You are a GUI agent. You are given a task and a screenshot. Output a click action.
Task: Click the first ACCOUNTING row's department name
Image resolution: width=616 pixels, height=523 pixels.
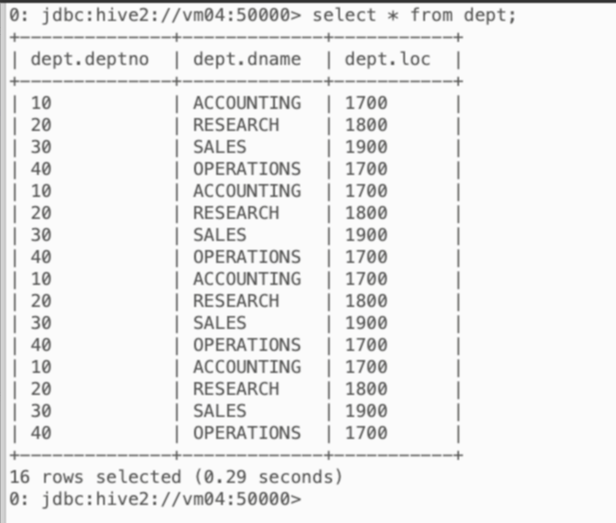coord(247,103)
